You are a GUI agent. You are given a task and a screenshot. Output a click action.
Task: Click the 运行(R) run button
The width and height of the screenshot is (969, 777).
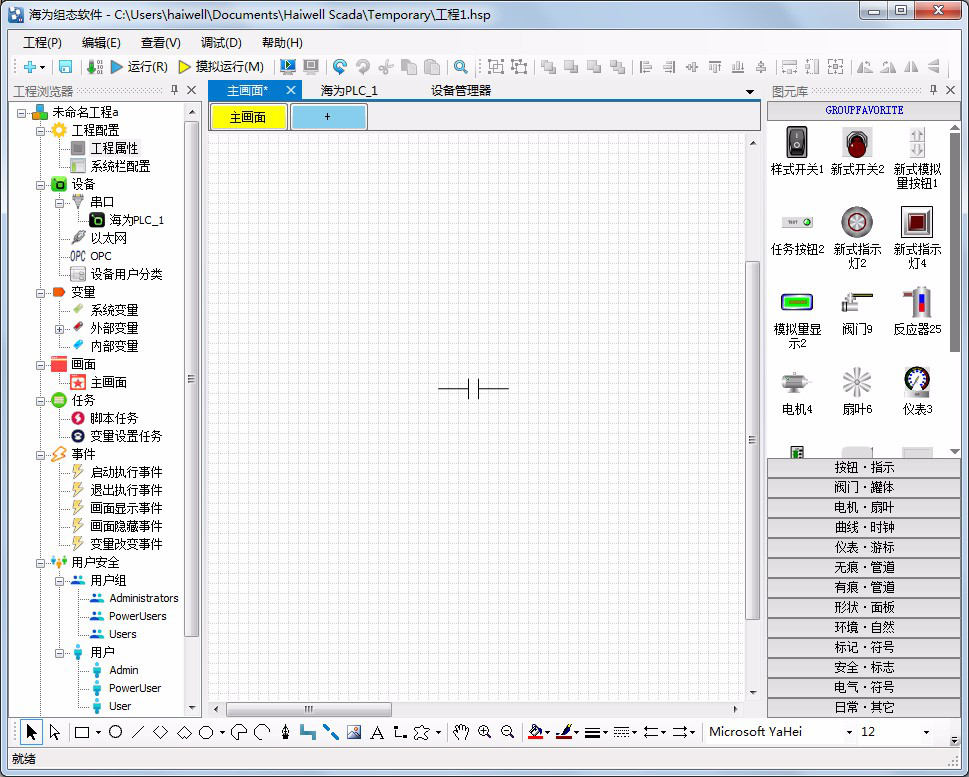[139, 67]
